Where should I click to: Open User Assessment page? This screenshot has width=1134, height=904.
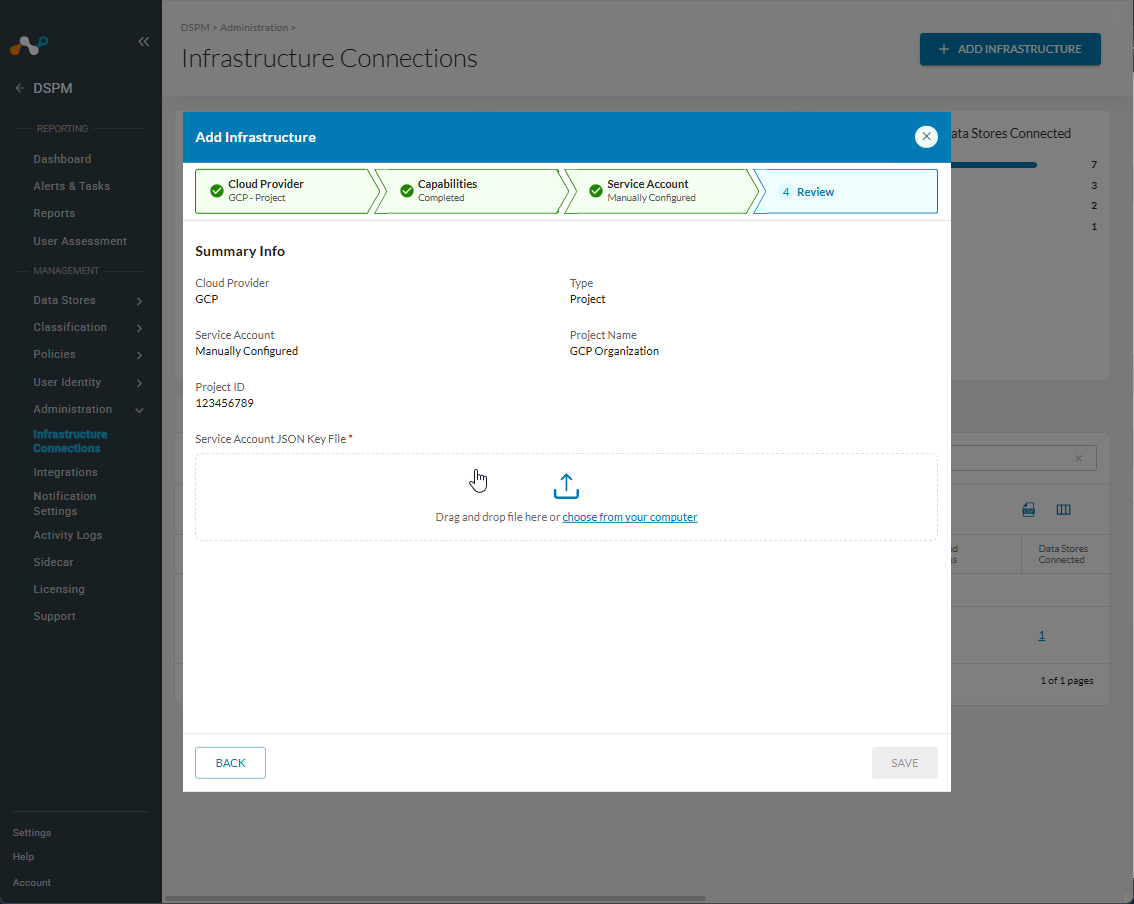click(x=80, y=241)
